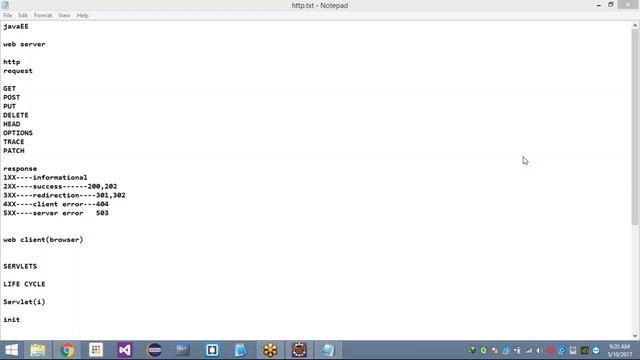
Task: Click the 'web server' line
Action: pyautogui.click(x=24, y=44)
